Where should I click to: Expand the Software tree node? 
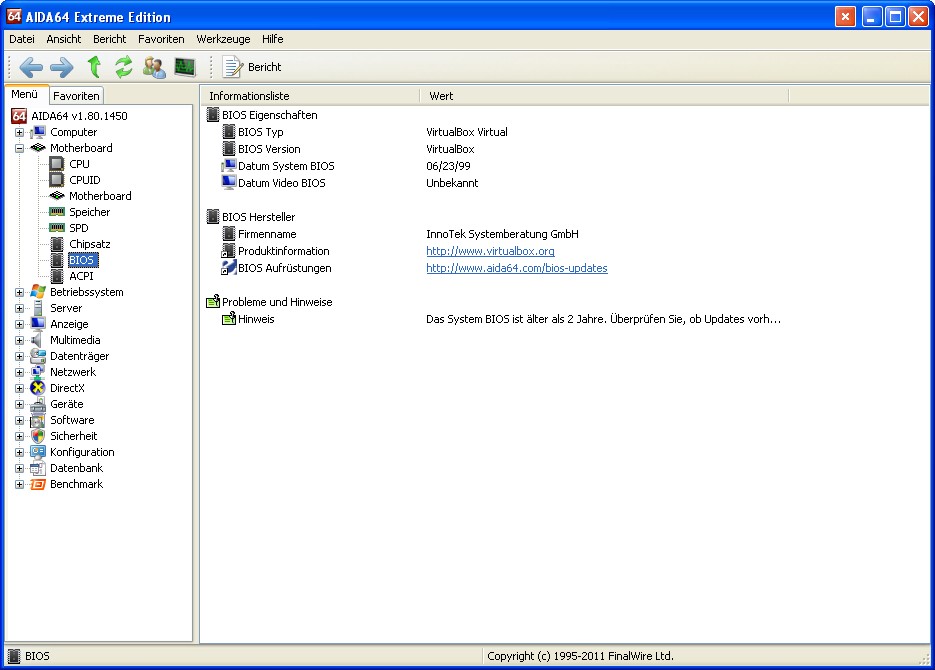[x=20, y=420]
